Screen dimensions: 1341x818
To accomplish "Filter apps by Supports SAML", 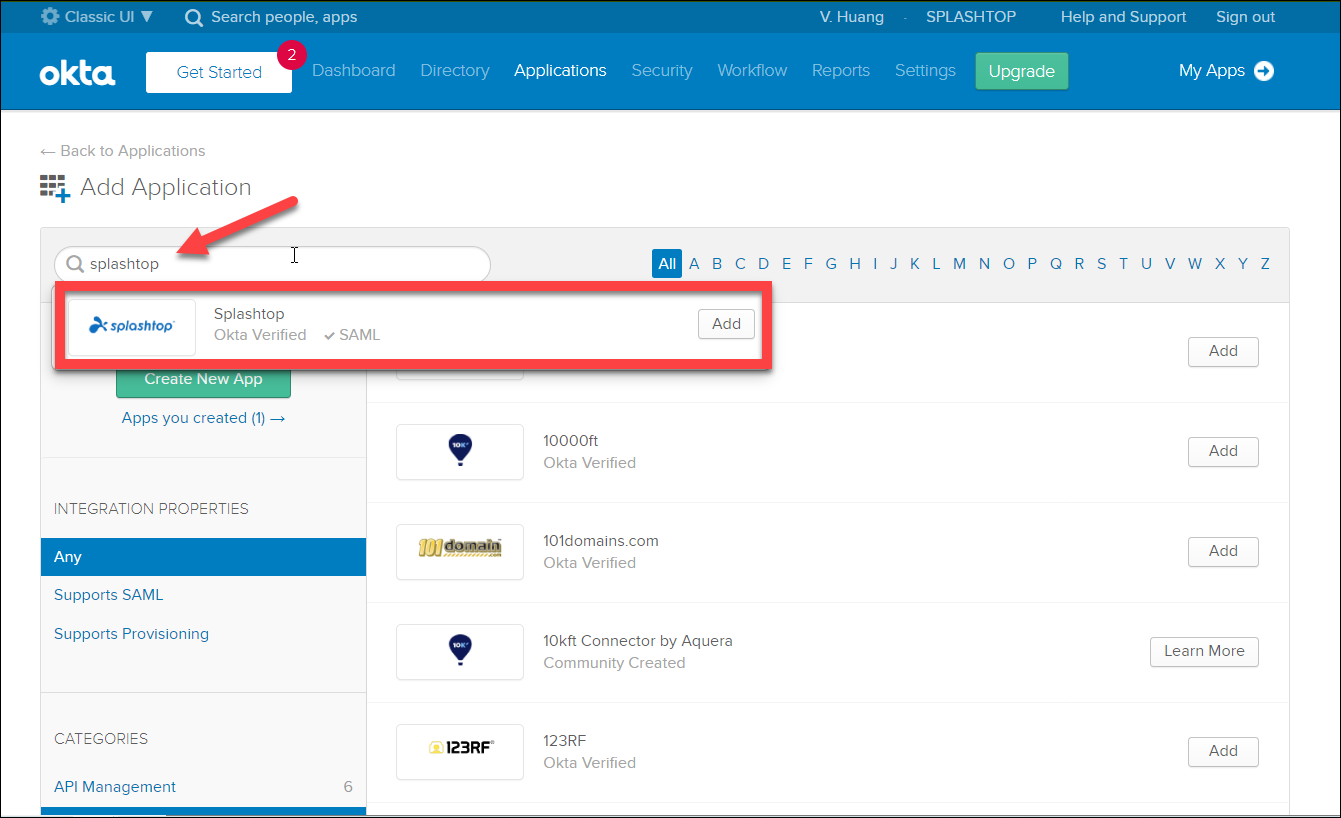I will pos(108,594).
